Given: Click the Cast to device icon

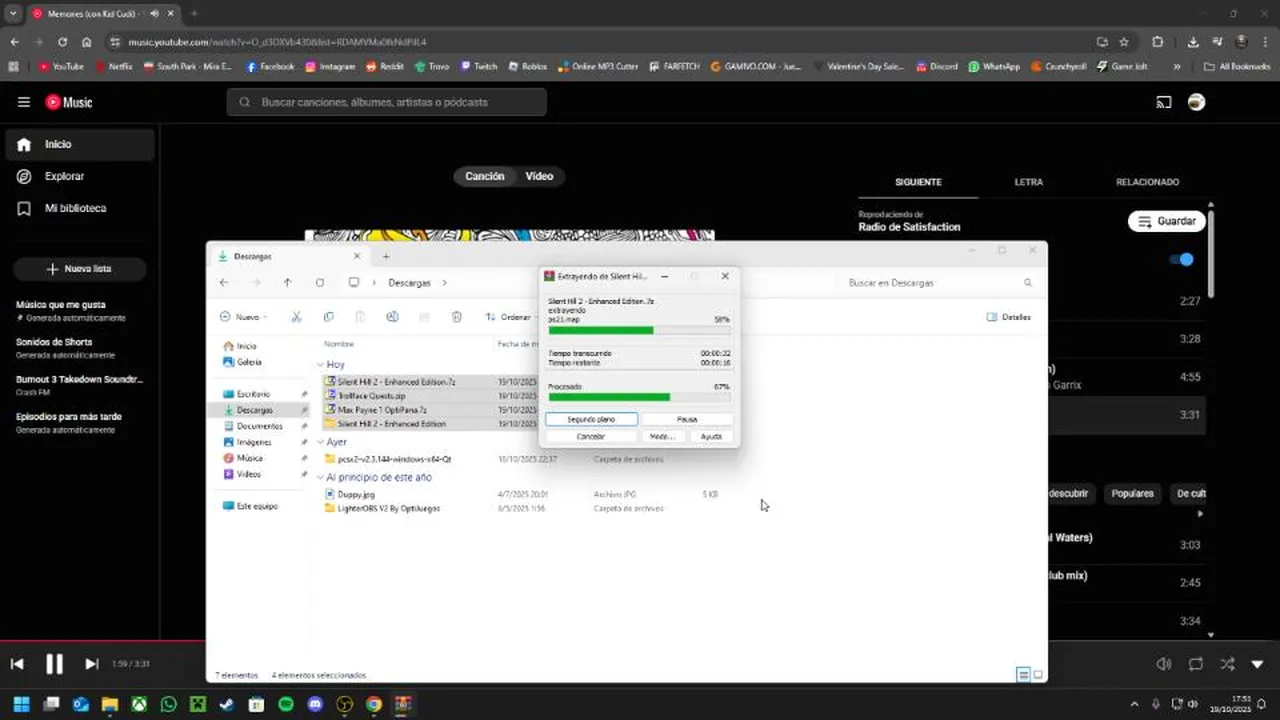Looking at the screenshot, I should [x=1164, y=102].
